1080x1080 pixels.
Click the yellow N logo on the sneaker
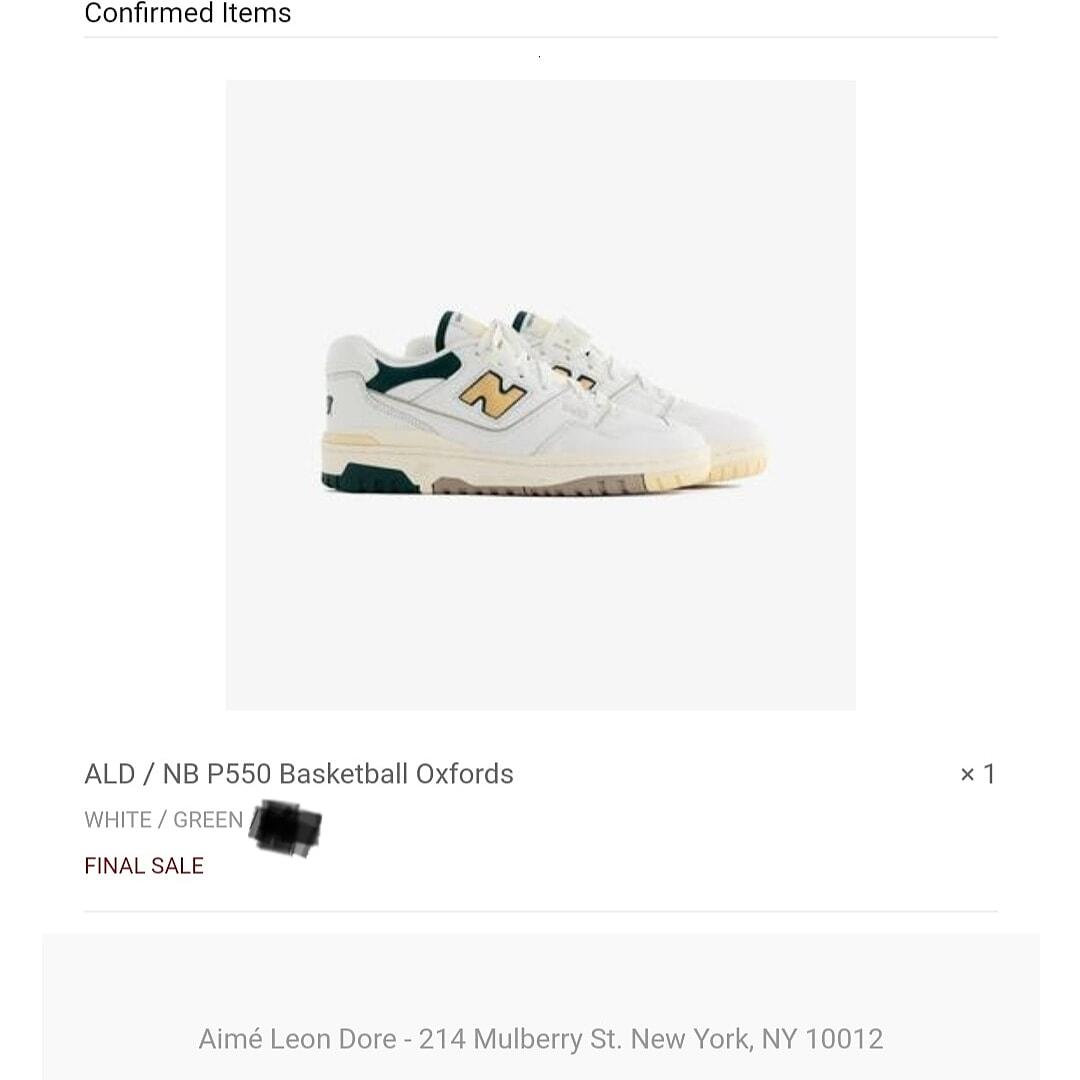pos(492,393)
